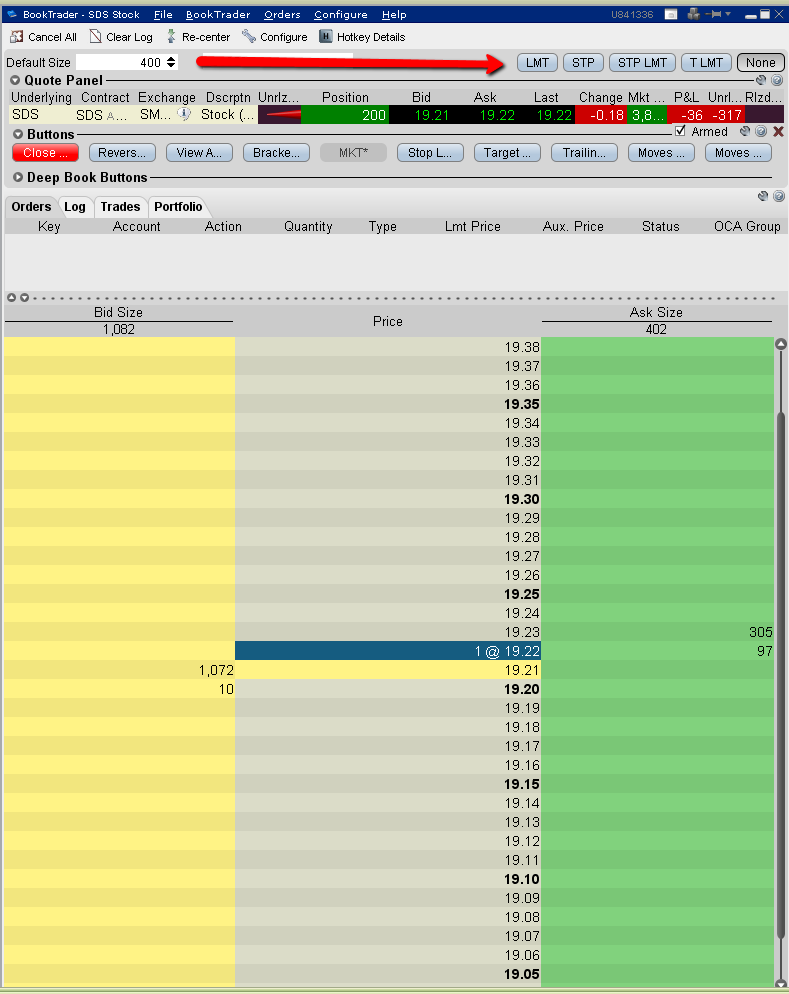Click the OCA Group column header
This screenshot has height=994, width=789.
(747, 226)
